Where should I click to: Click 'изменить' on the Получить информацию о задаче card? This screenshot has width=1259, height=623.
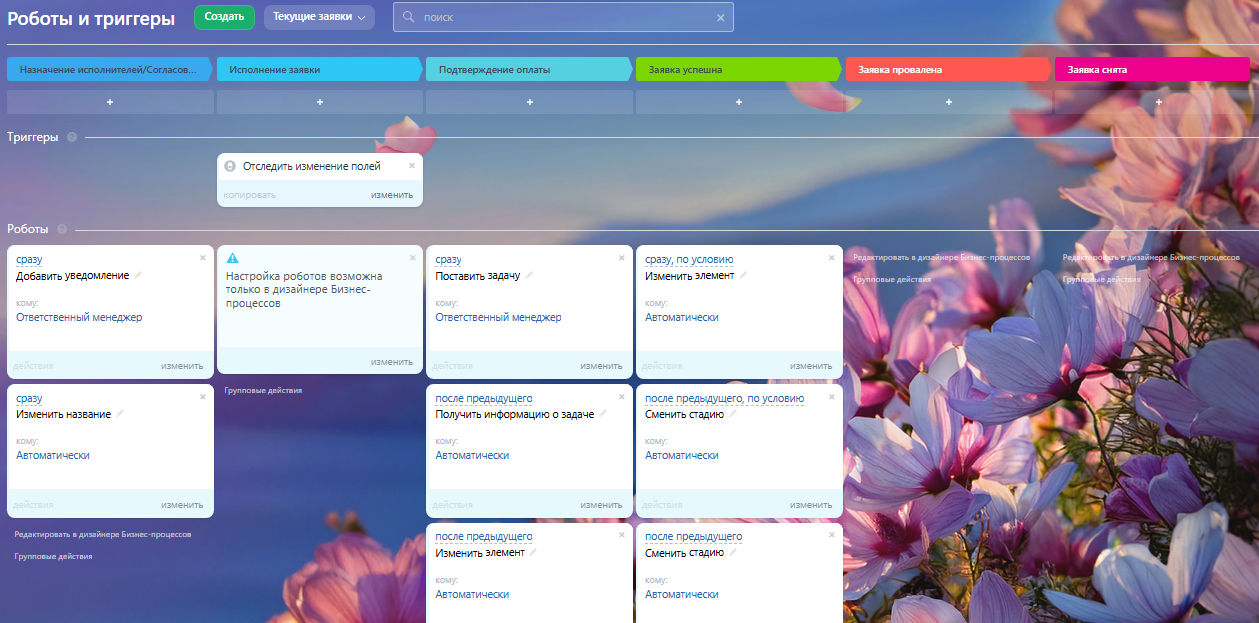tap(601, 504)
